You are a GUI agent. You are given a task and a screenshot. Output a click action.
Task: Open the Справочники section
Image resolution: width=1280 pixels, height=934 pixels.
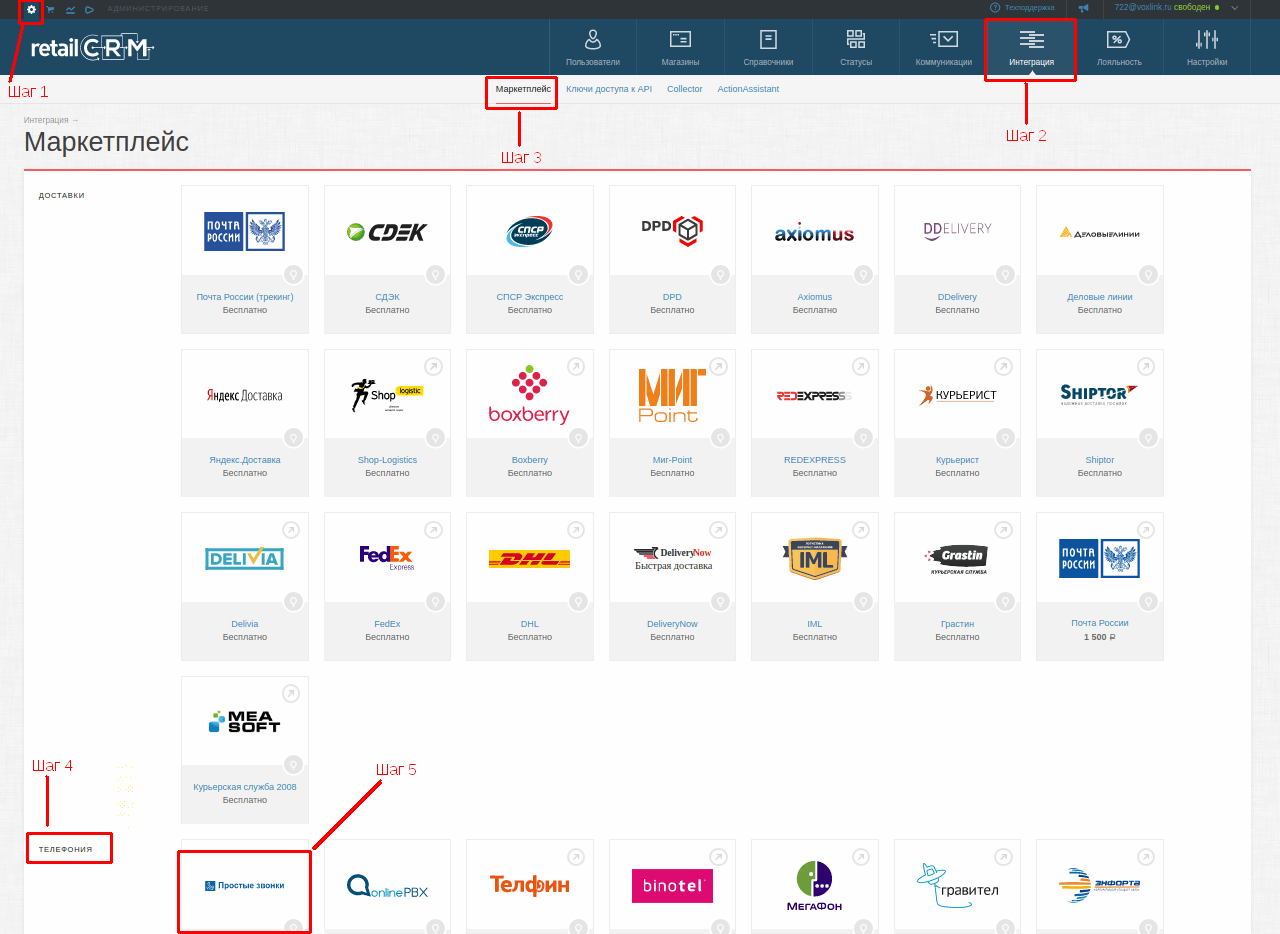[x=768, y=47]
